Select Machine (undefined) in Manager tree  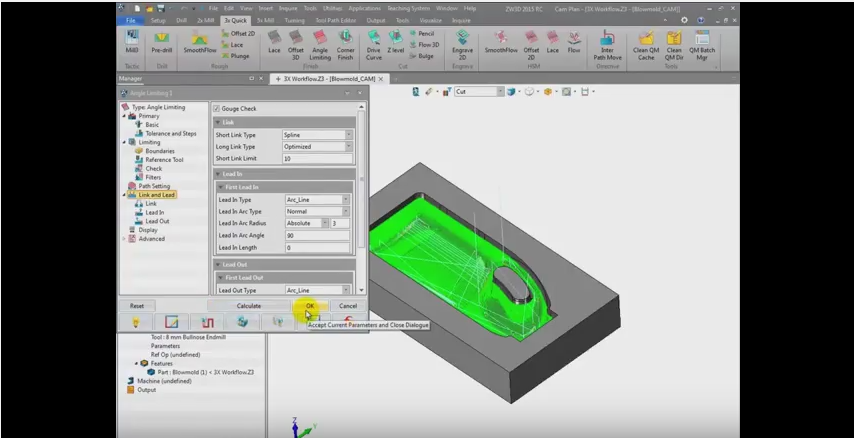tap(164, 381)
